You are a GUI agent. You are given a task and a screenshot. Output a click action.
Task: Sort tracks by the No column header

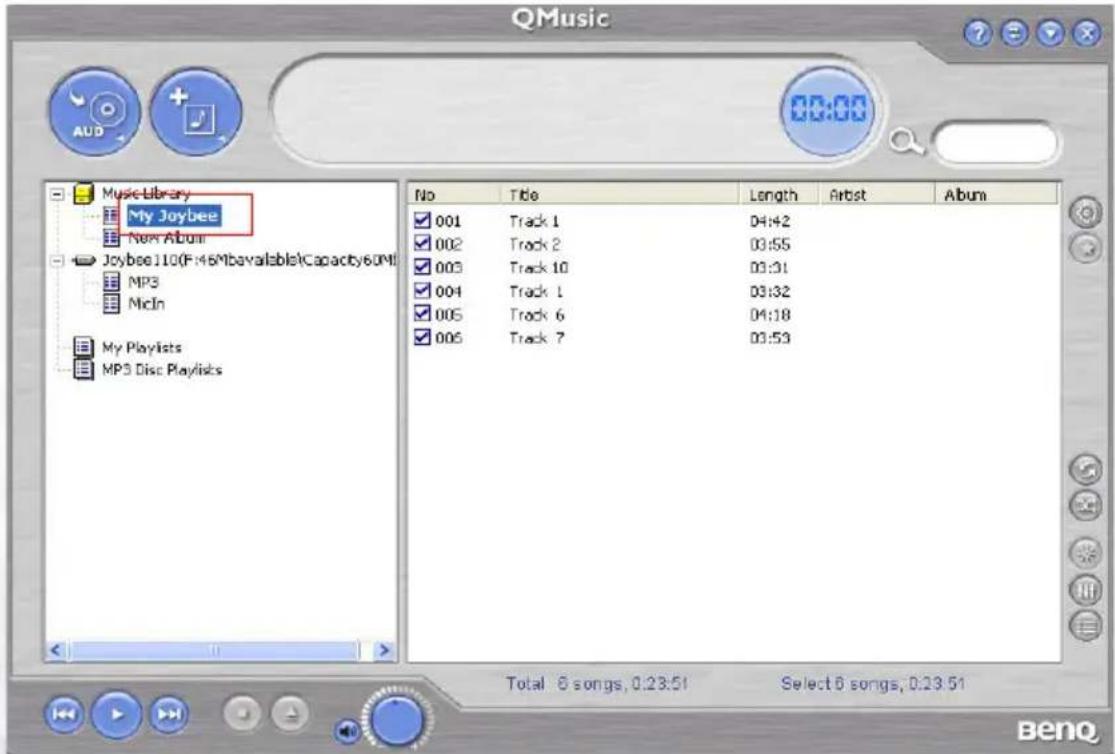(455, 195)
